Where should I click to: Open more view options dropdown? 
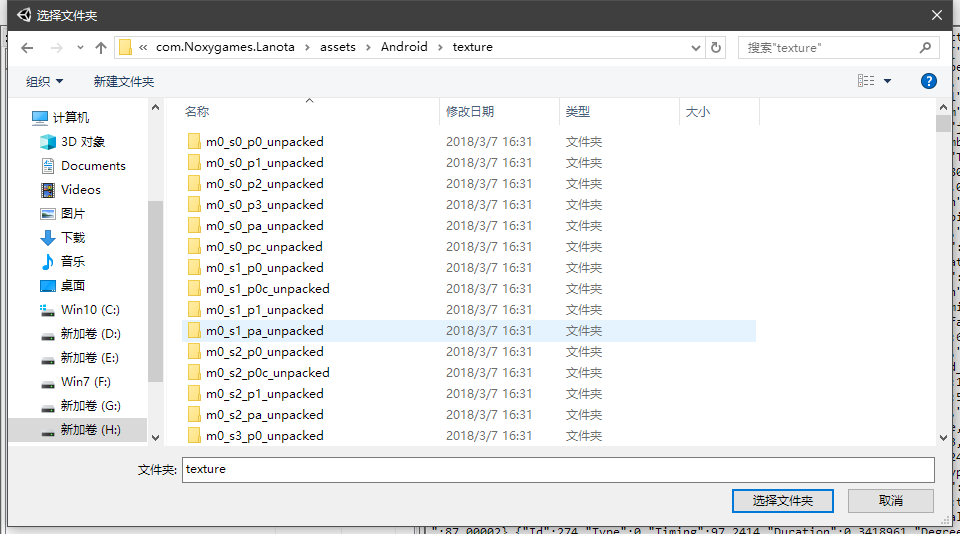[x=887, y=81]
